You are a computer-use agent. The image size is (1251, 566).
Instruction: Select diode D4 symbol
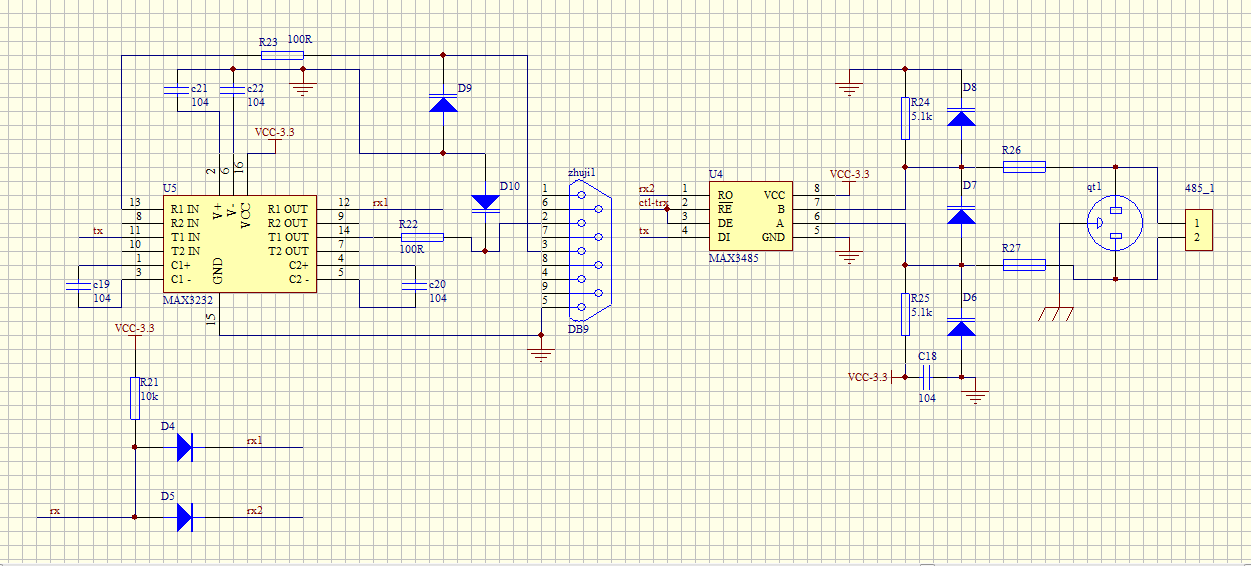click(184, 447)
